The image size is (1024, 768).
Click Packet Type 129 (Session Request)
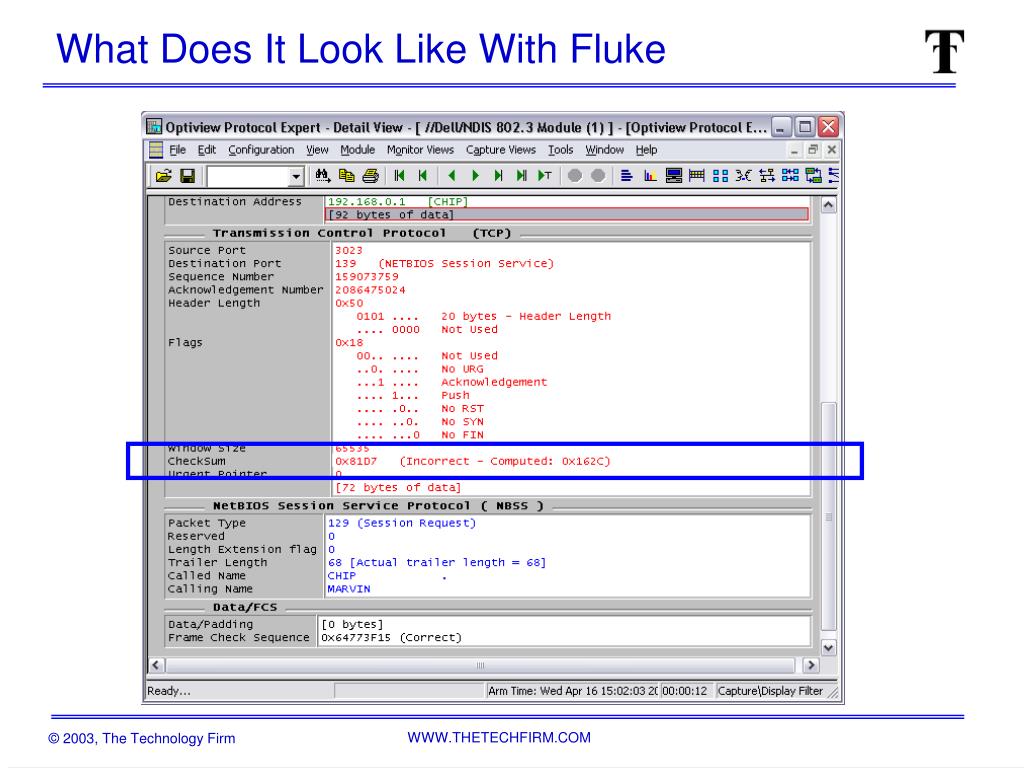click(402, 523)
